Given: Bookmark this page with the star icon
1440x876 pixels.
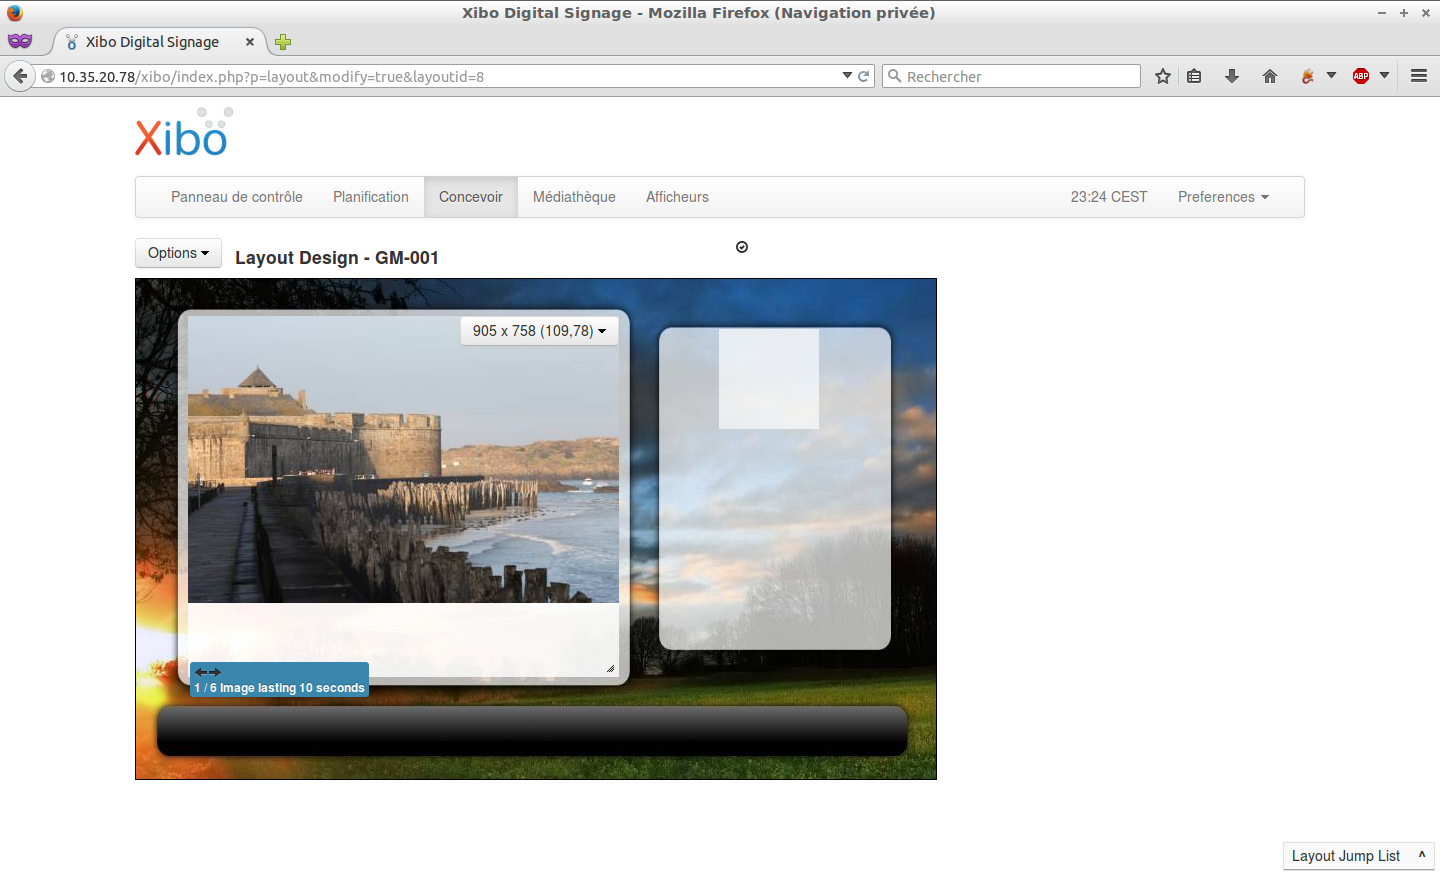Looking at the screenshot, I should pos(1162,77).
